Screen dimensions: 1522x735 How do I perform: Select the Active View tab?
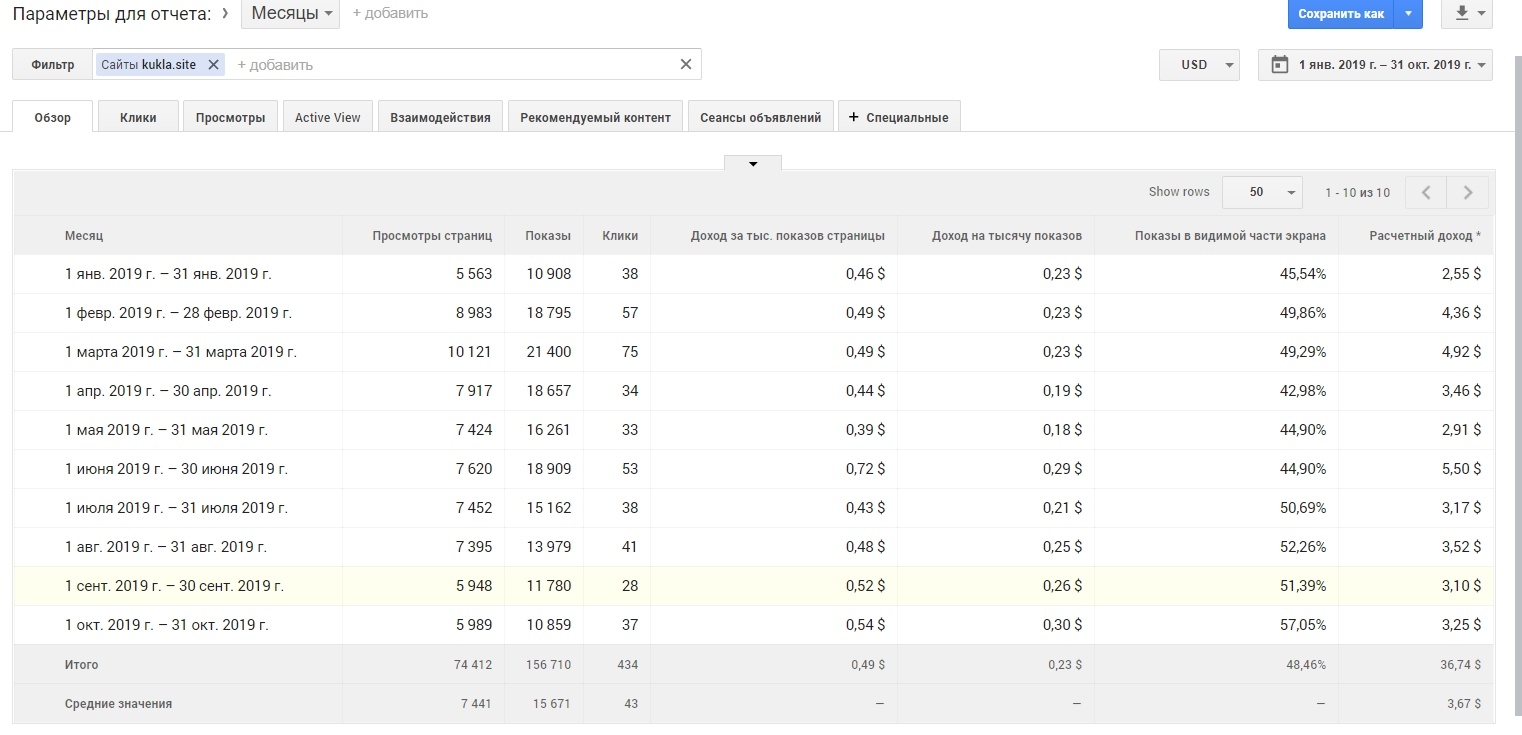pyautogui.click(x=327, y=117)
